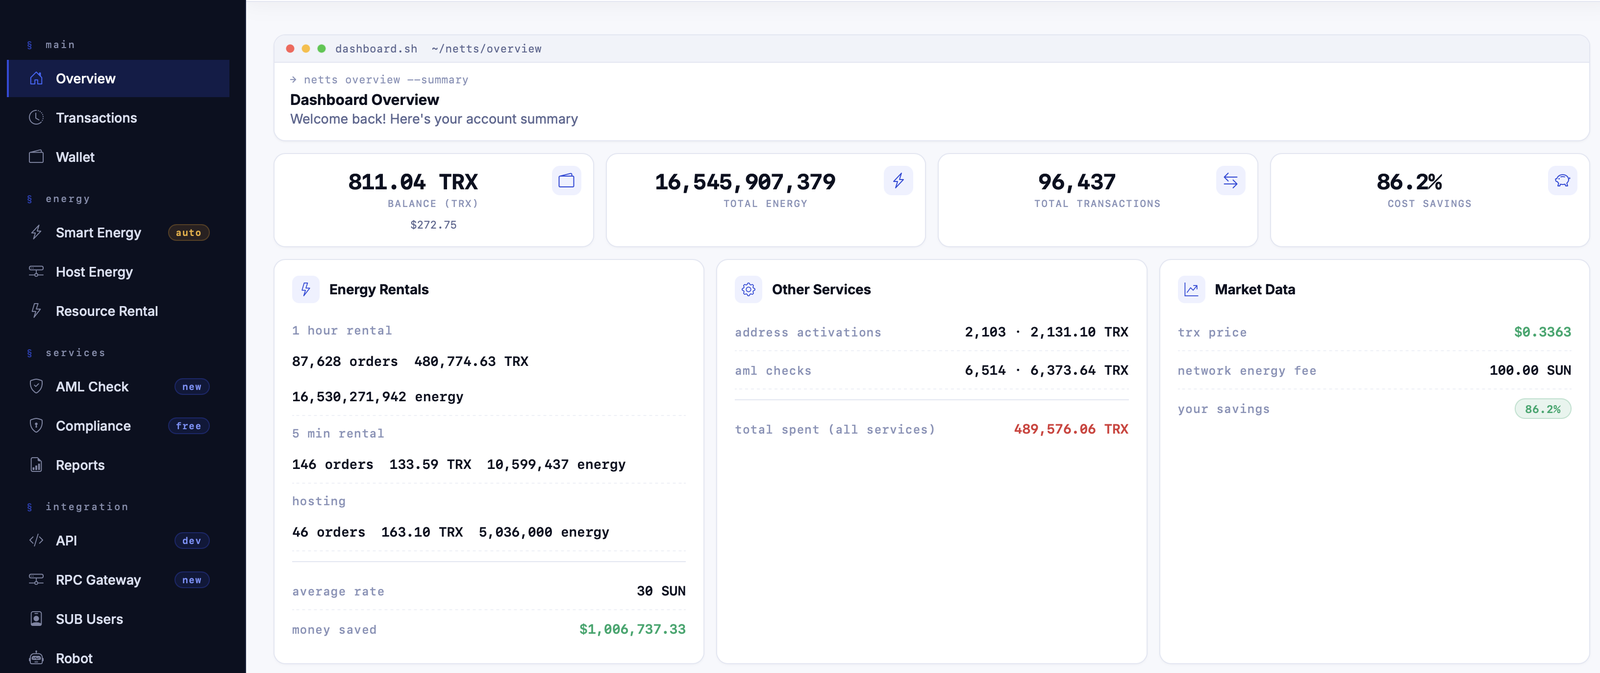Click the Other Services gear icon
The width and height of the screenshot is (1600, 673).
(748, 289)
